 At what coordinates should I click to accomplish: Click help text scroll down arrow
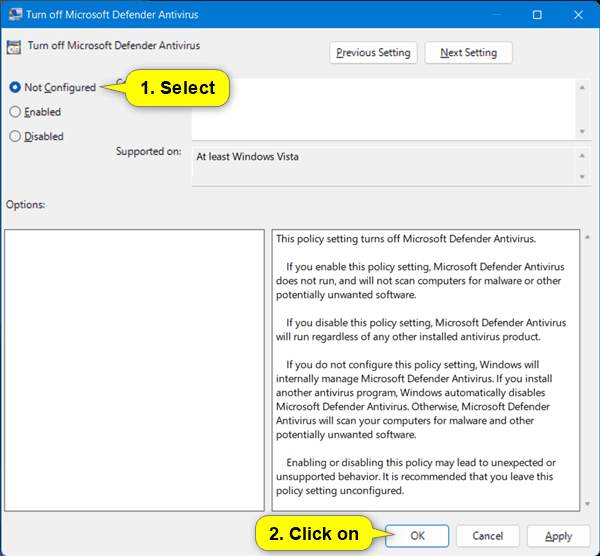(x=587, y=504)
